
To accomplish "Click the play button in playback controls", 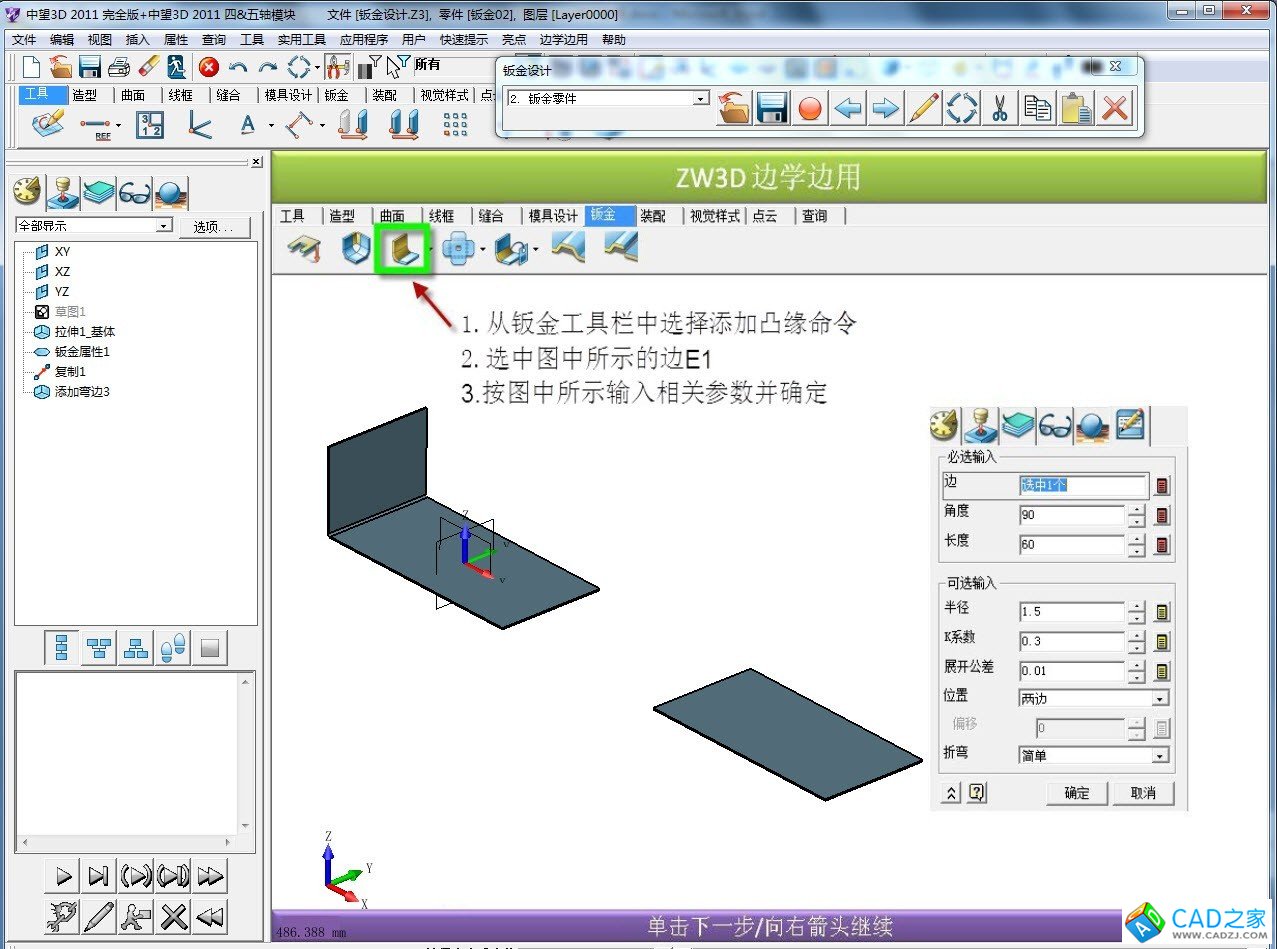I will click(x=64, y=877).
